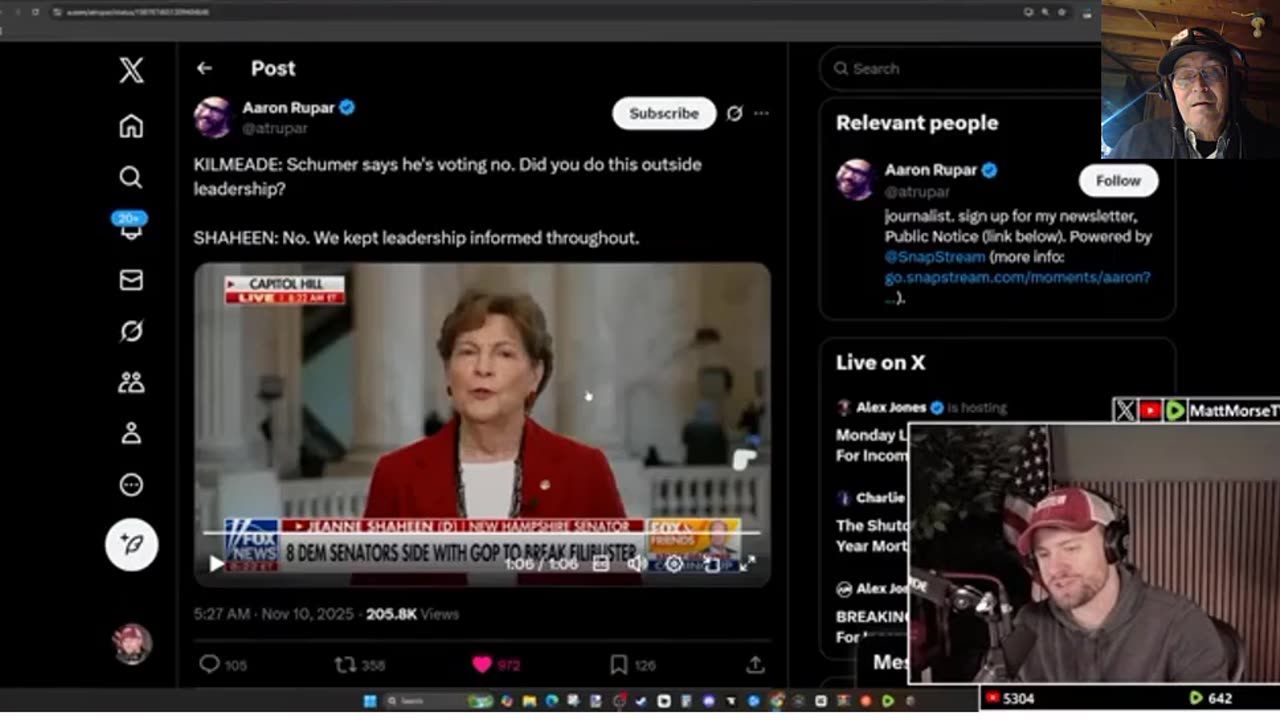This screenshot has height=720, width=1280.
Task: Click the Search field on X
Action: click(x=959, y=69)
